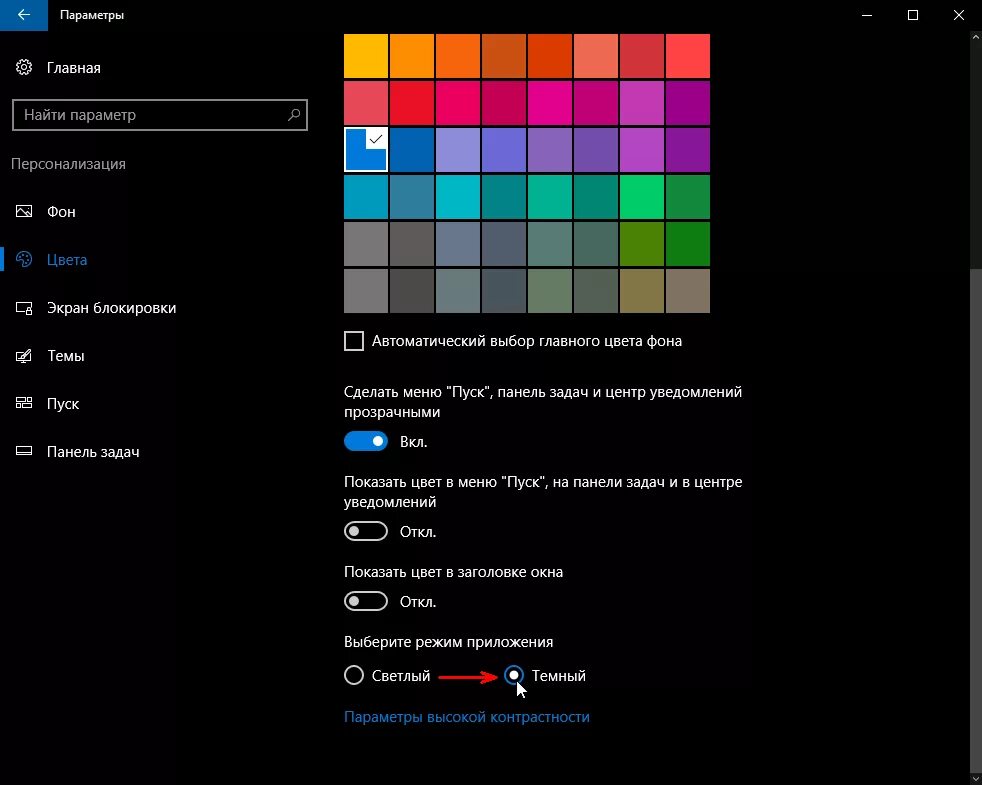
Task: Maximize the Параметры window
Action: tap(912, 15)
